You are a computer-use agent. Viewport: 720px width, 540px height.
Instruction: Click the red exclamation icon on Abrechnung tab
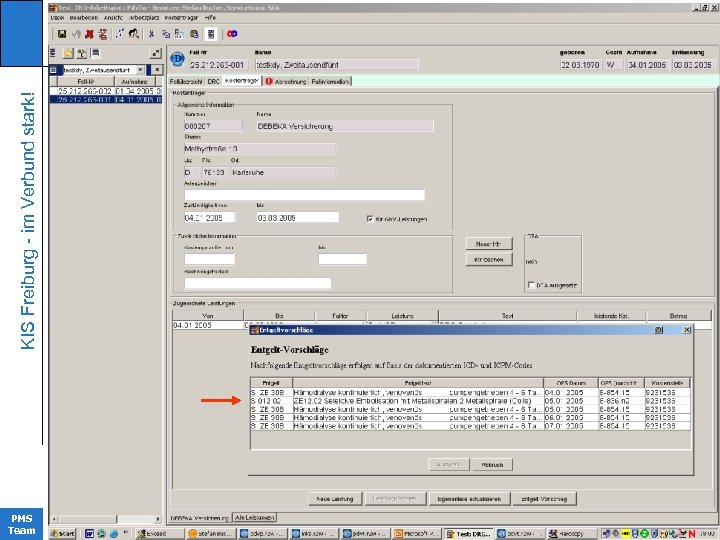[269, 81]
